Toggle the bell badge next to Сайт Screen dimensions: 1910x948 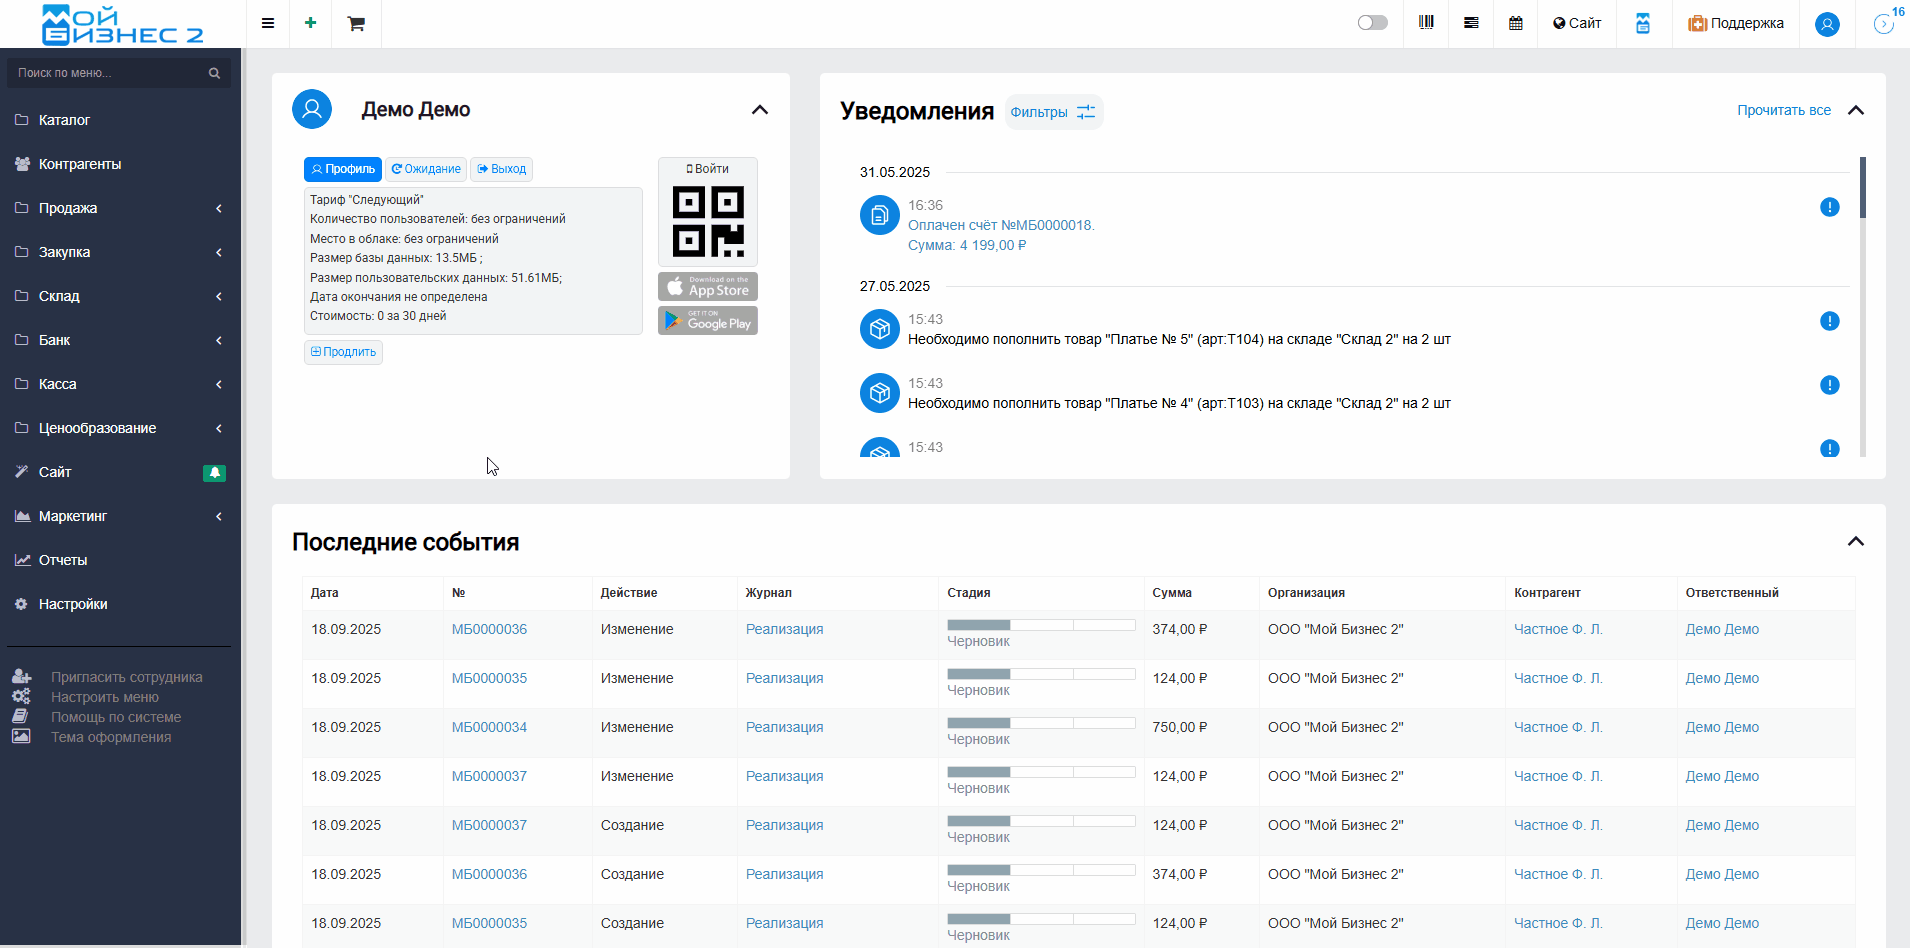[x=214, y=473]
